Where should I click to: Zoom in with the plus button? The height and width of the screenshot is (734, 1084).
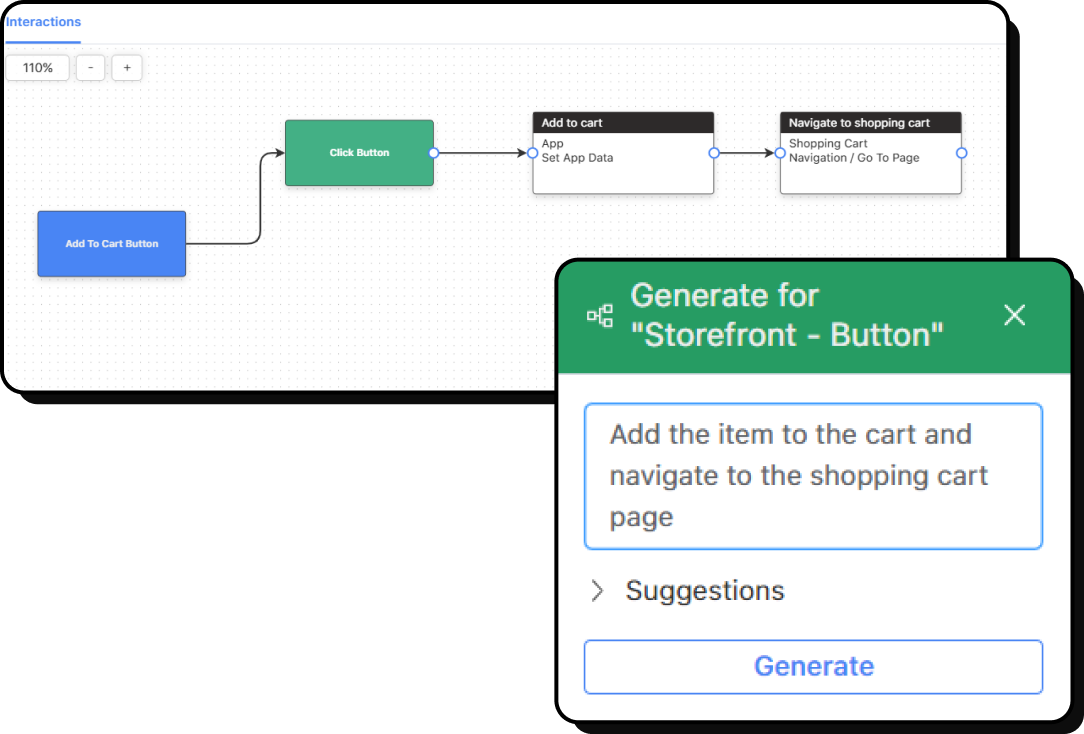coord(127,68)
